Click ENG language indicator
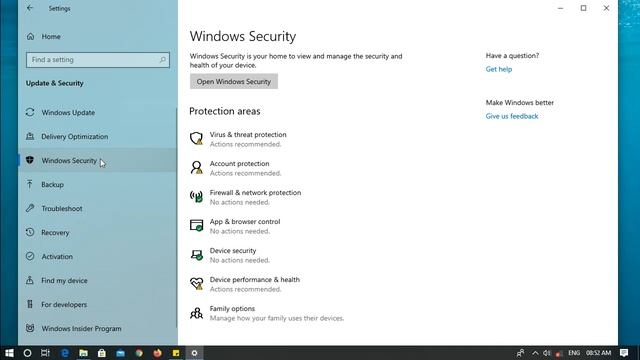The image size is (640, 360). click(x=574, y=353)
